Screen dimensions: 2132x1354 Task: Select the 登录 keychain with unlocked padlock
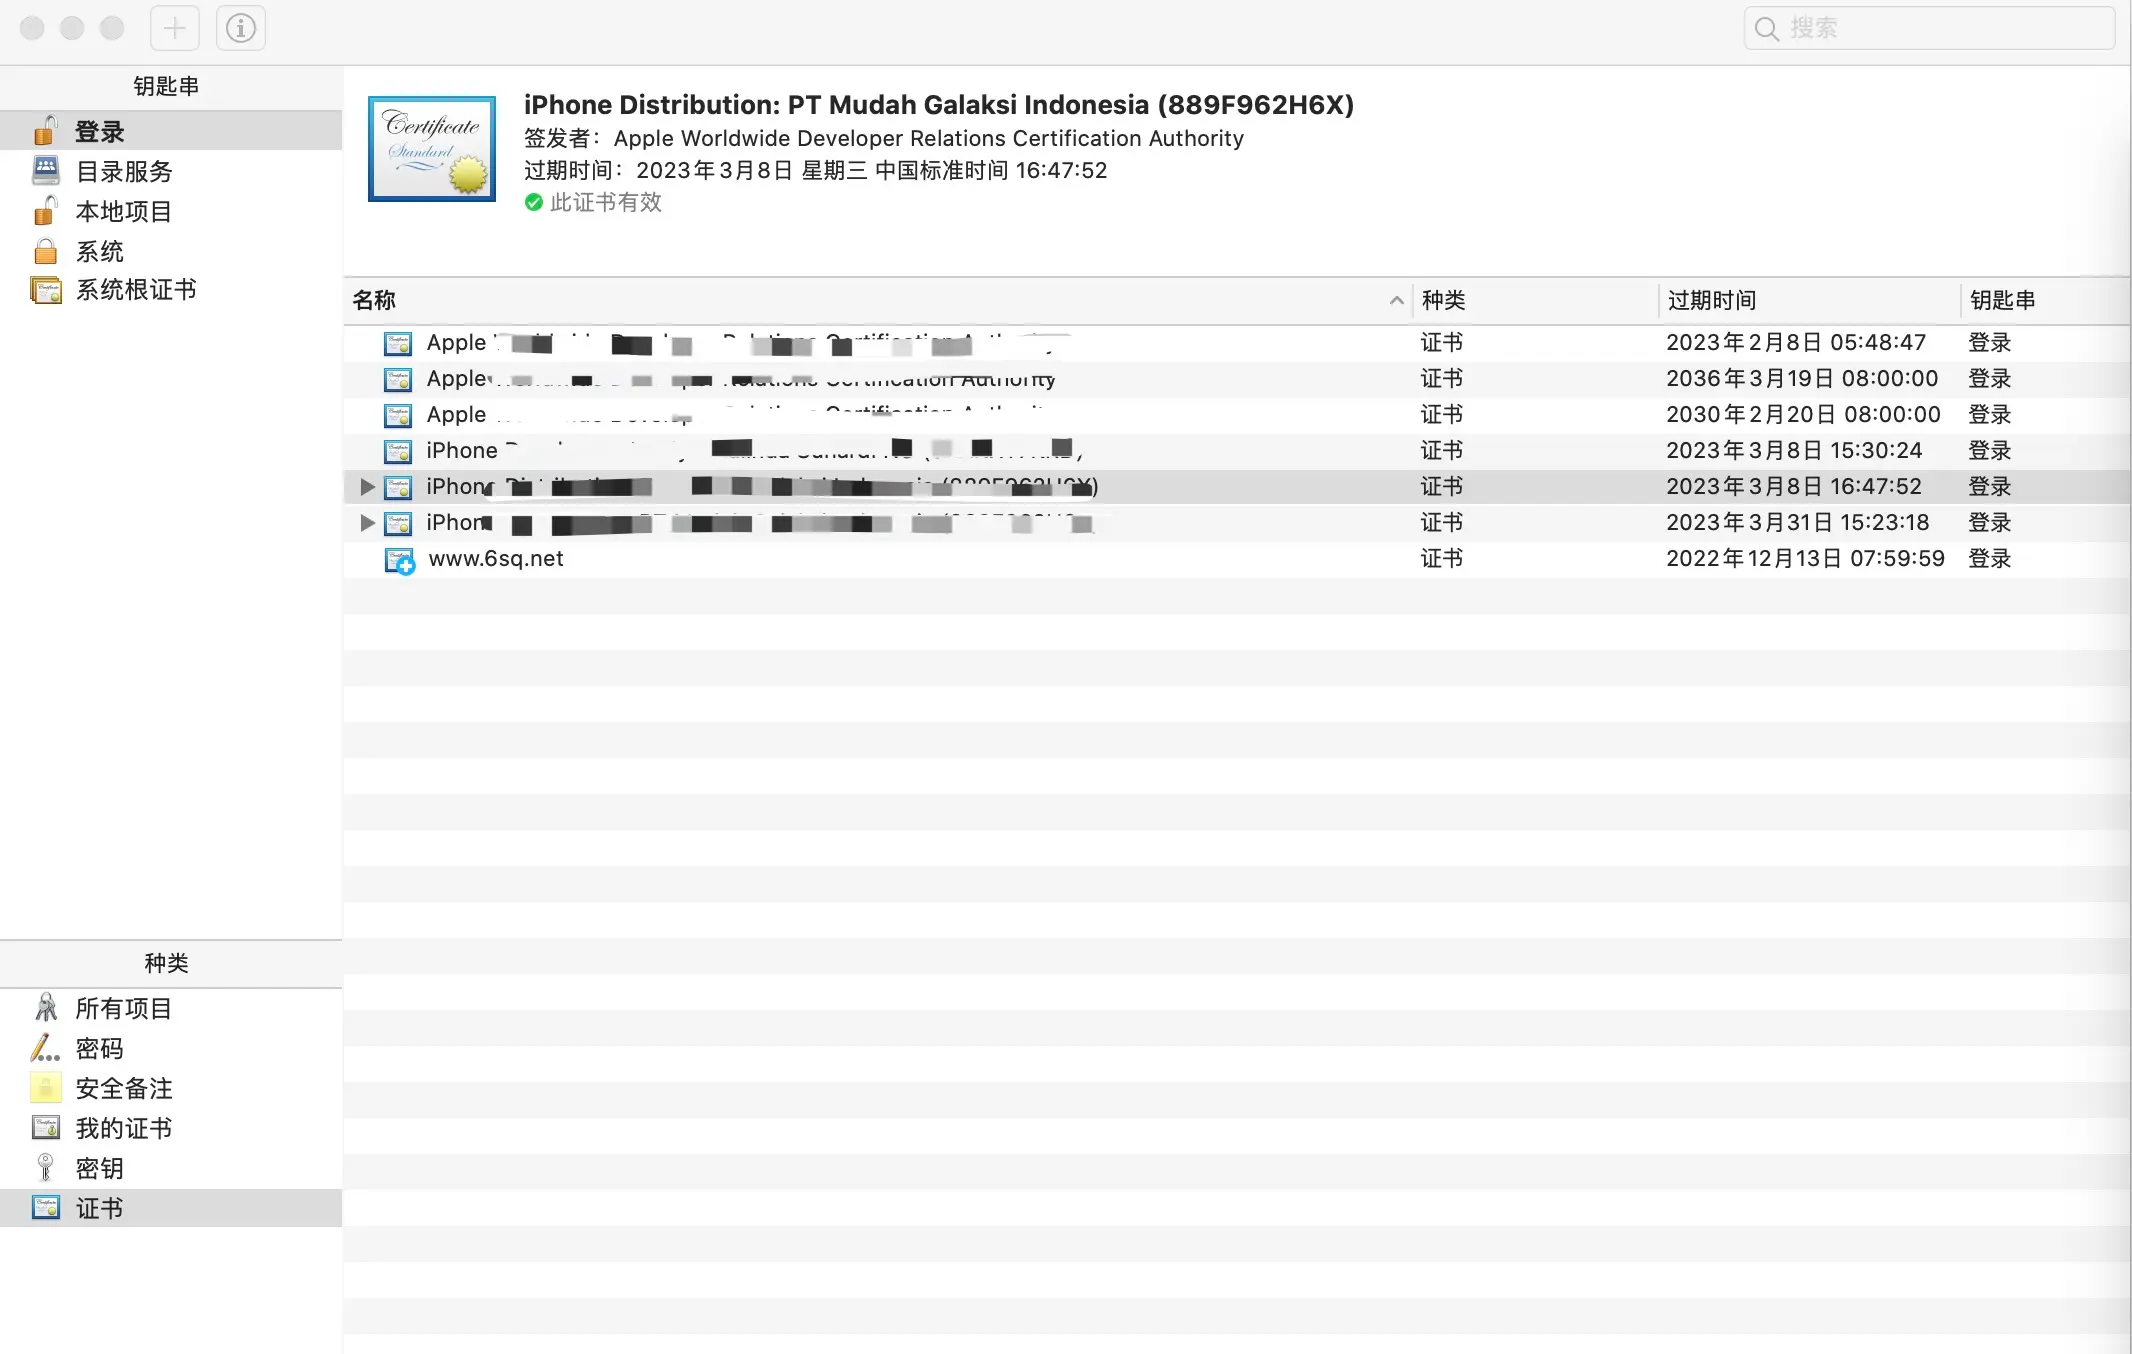(99, 131)
